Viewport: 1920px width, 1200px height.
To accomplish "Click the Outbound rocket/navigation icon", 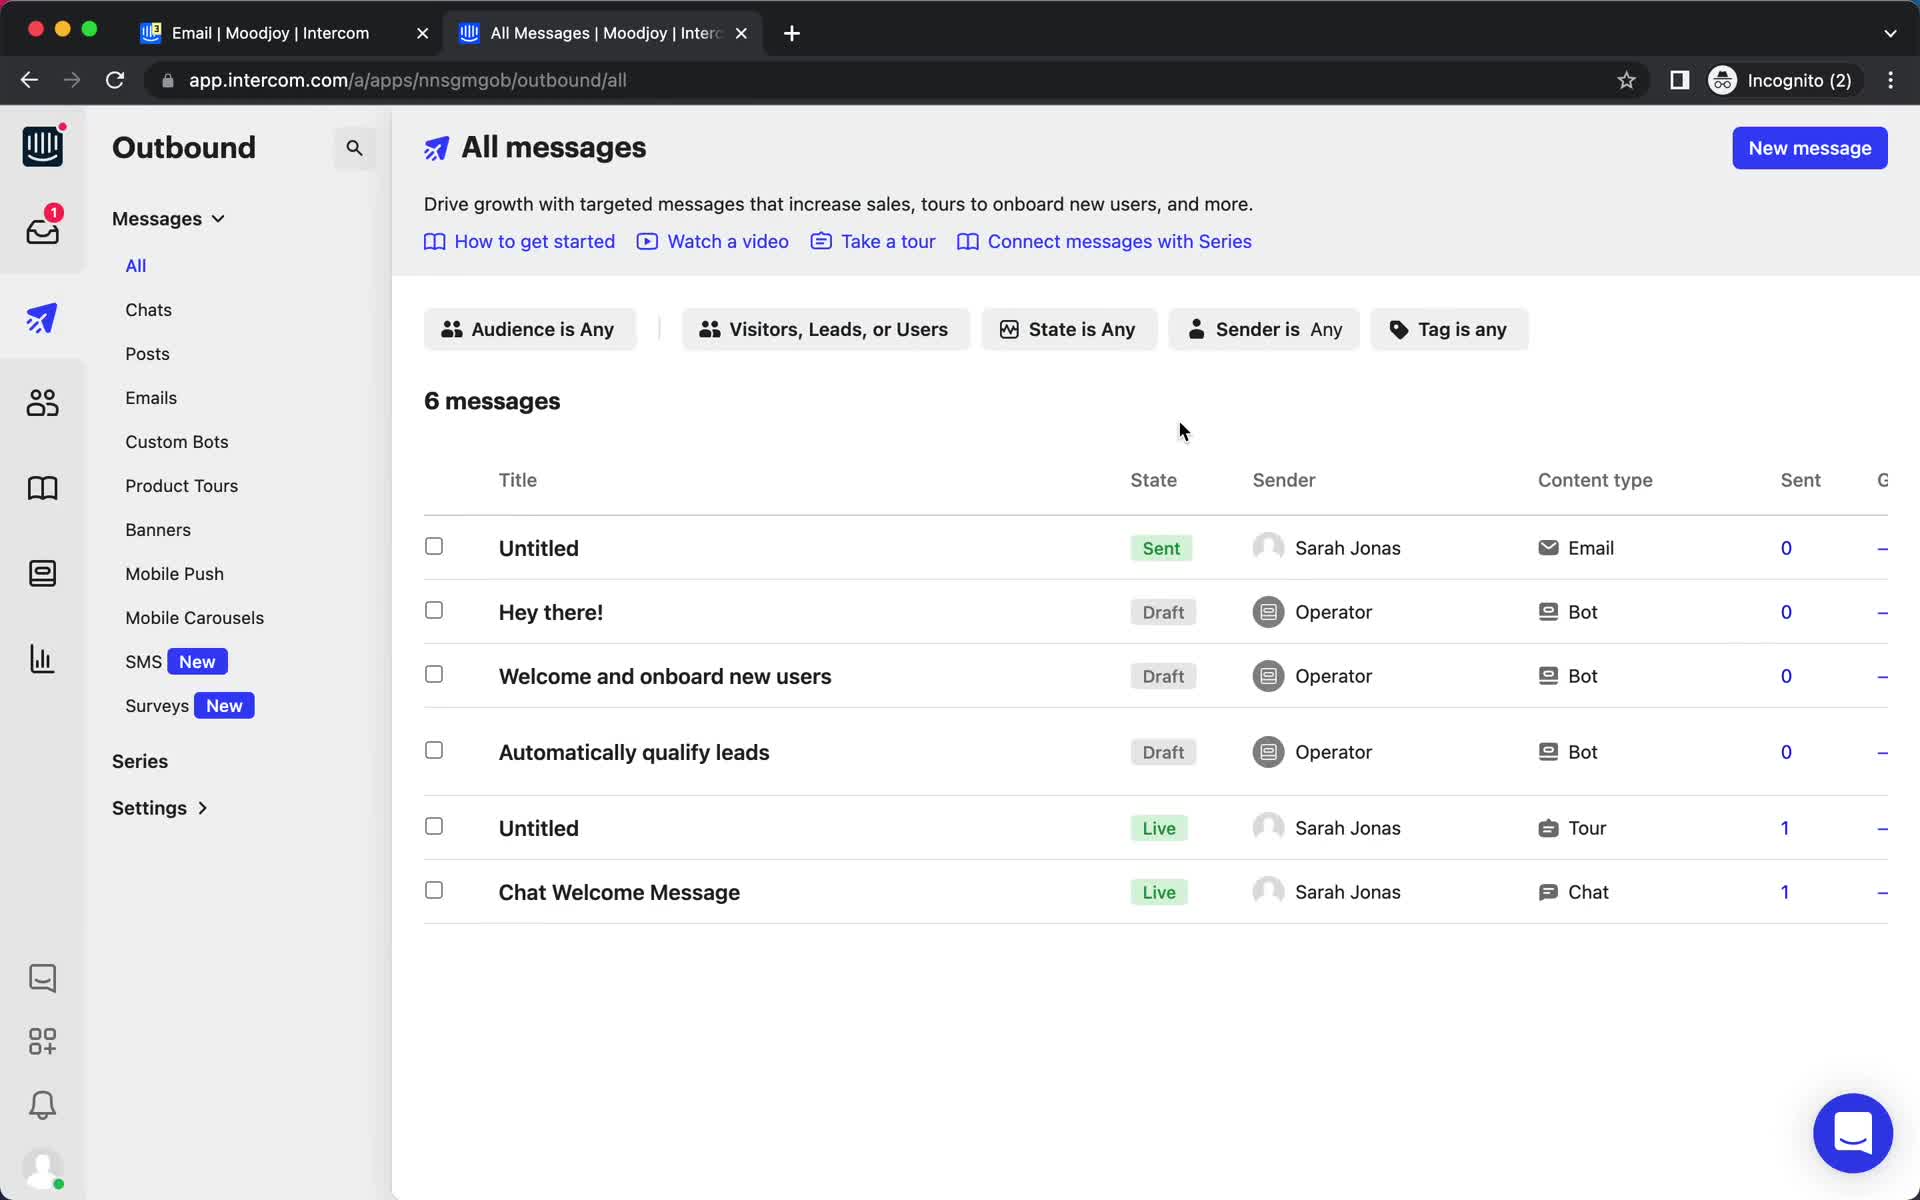I will (x=41, y=317).
